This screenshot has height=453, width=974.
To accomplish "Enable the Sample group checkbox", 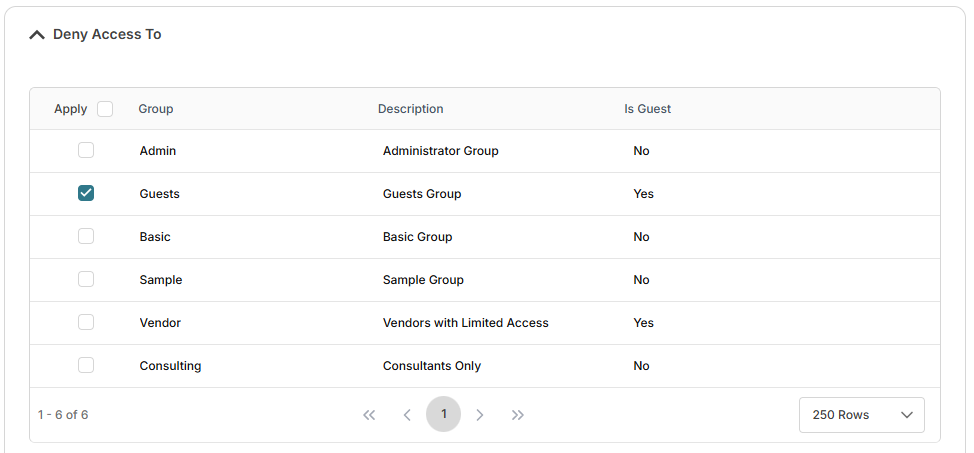I will click(x=86, y=280).
